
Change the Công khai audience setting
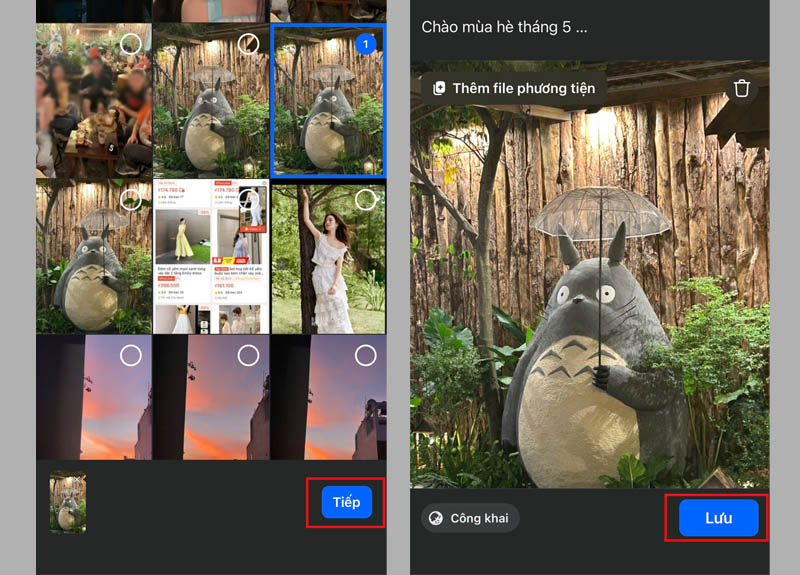(470, 518)
